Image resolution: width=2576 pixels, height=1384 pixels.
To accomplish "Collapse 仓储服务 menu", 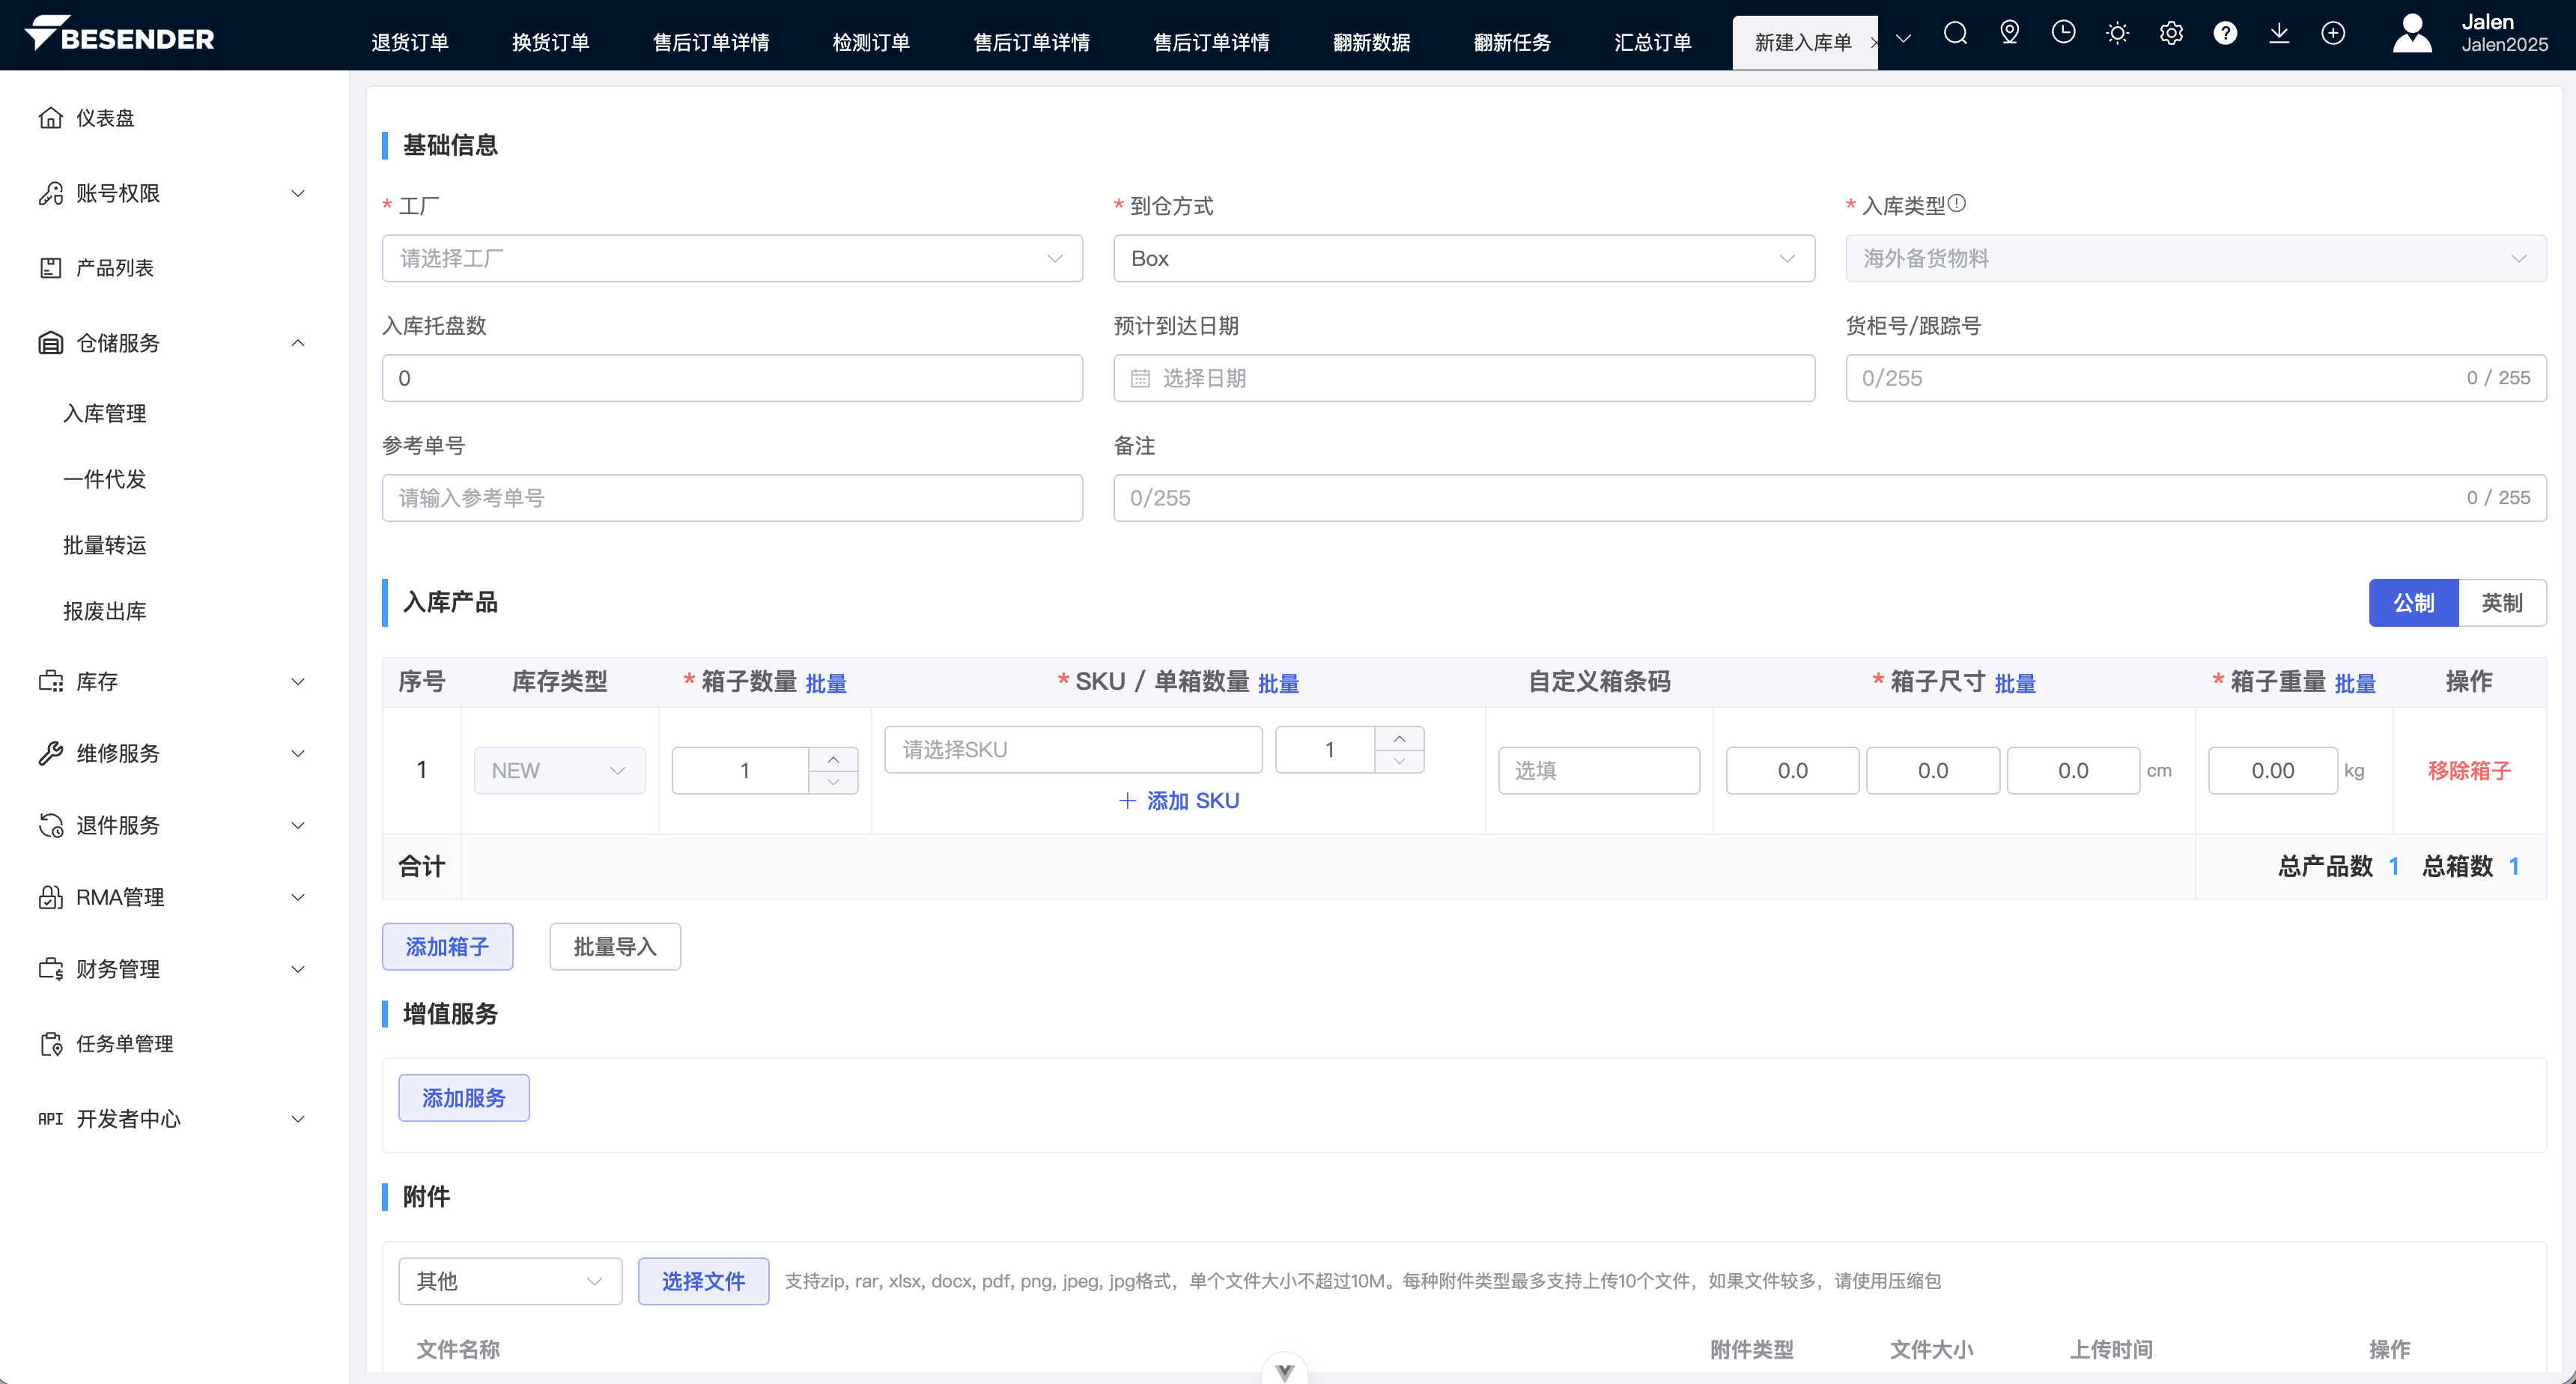I will (x=174, y=343).
